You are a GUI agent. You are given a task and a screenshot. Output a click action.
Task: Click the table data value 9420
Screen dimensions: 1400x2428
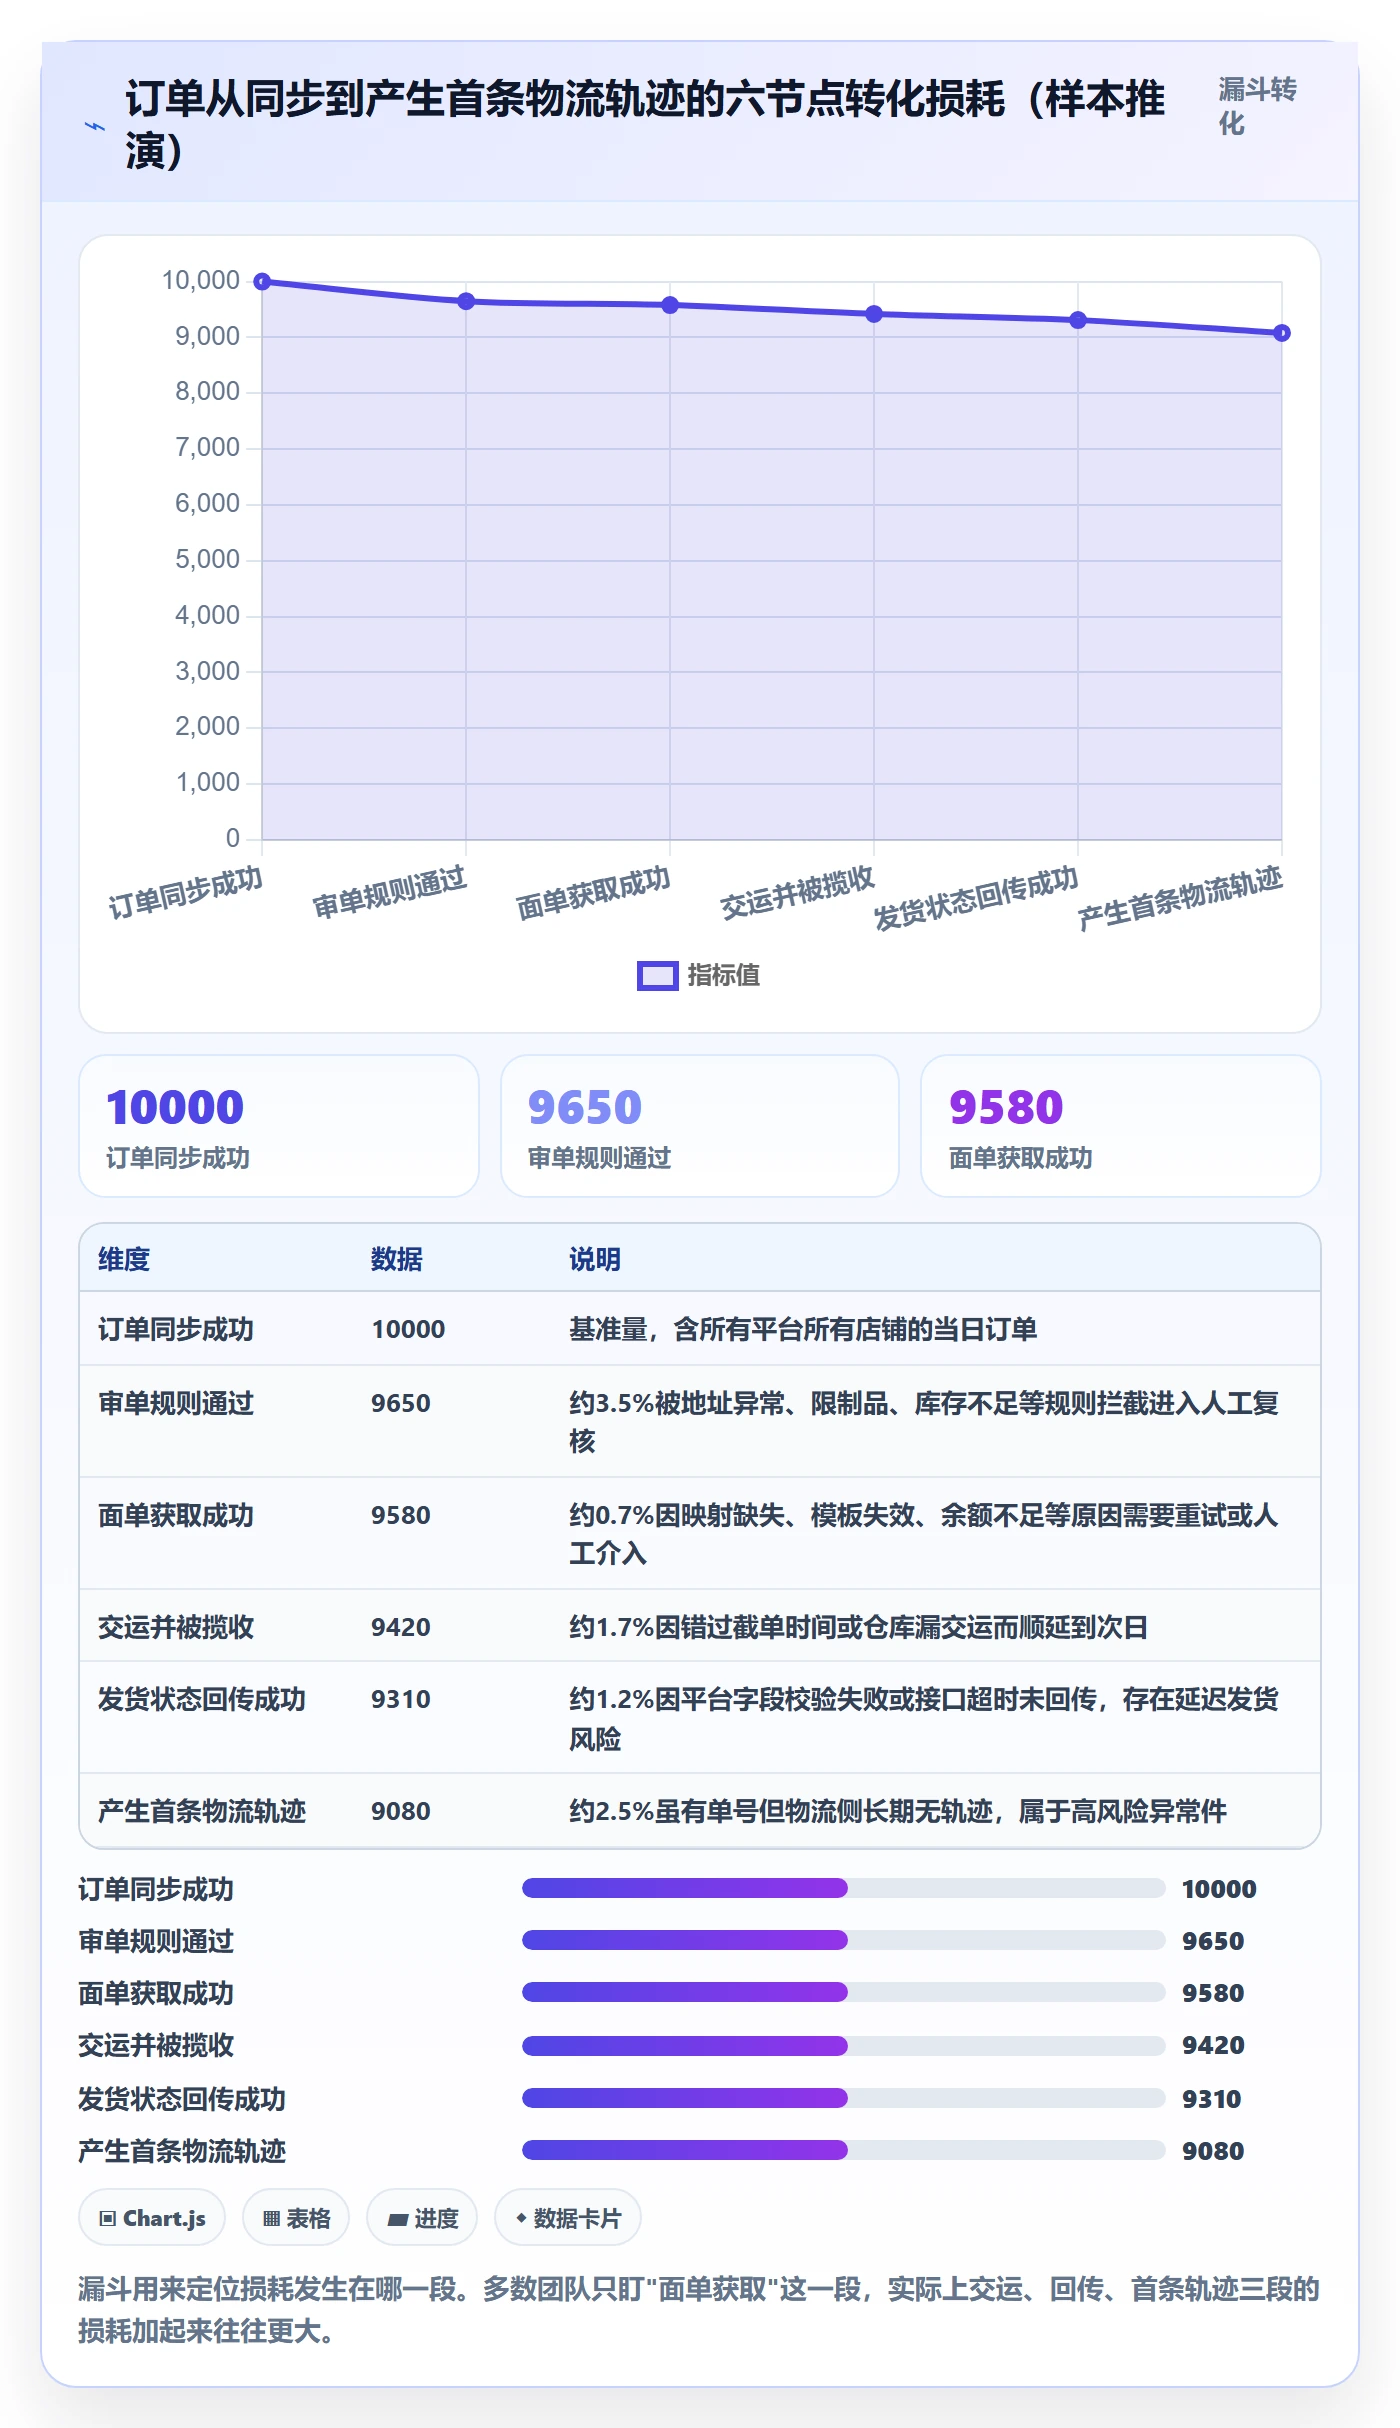pos(401,1627)
